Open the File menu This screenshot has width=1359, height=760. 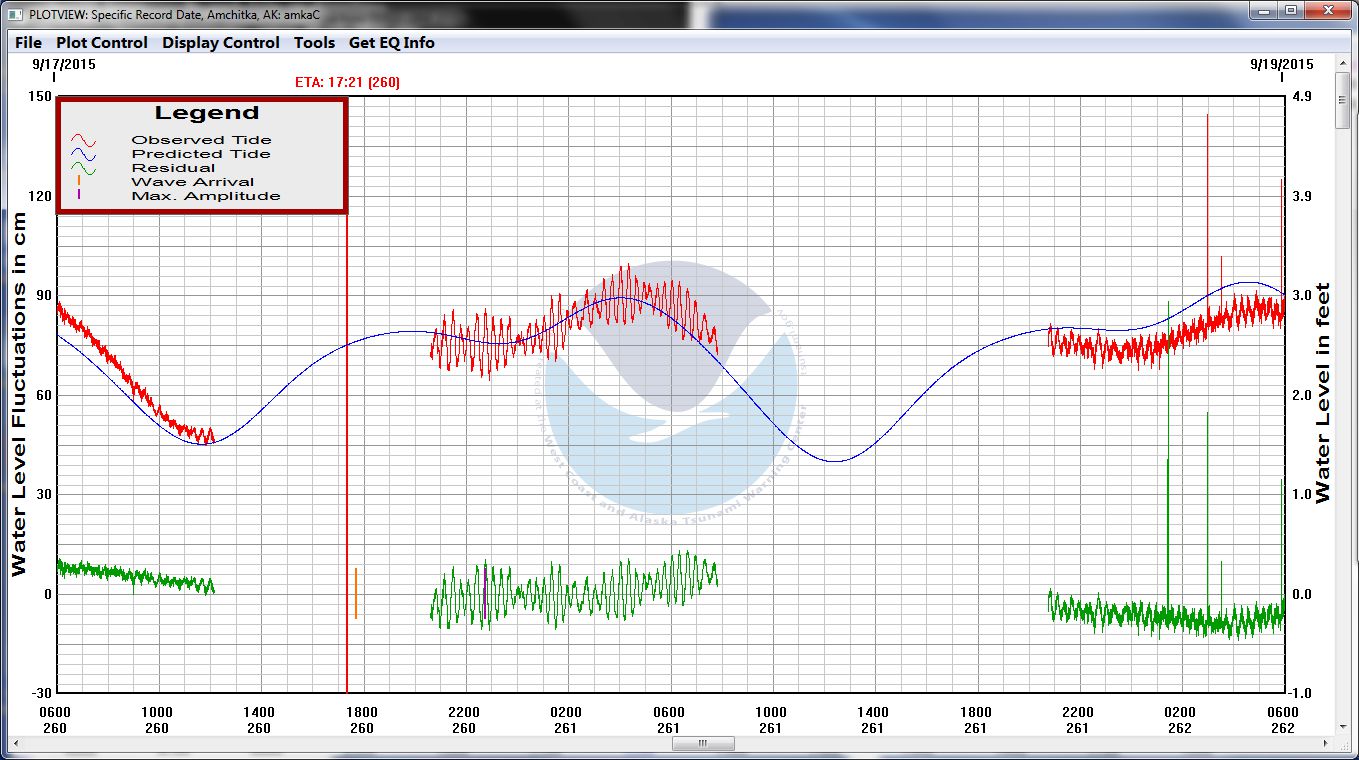28,43
